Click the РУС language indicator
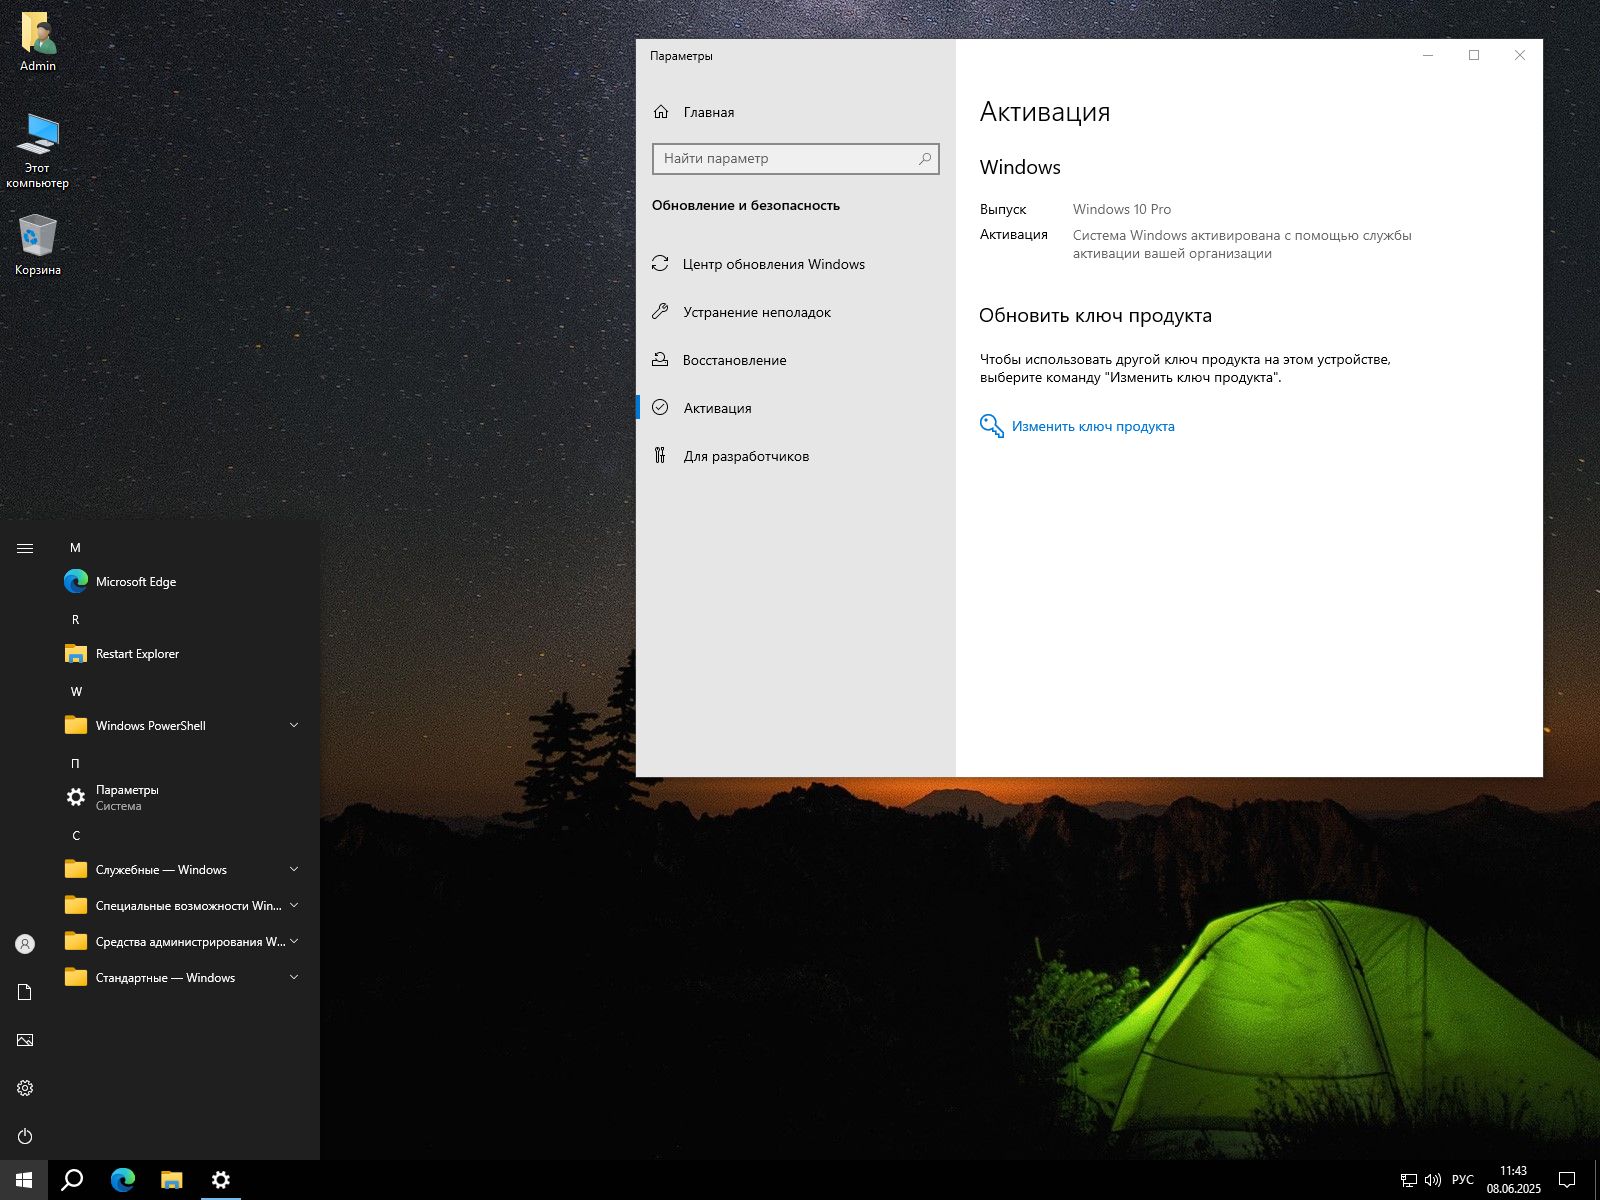Viewport: 1600px width, 1200px height. pyautogui.click(x=1463, y=1180)
